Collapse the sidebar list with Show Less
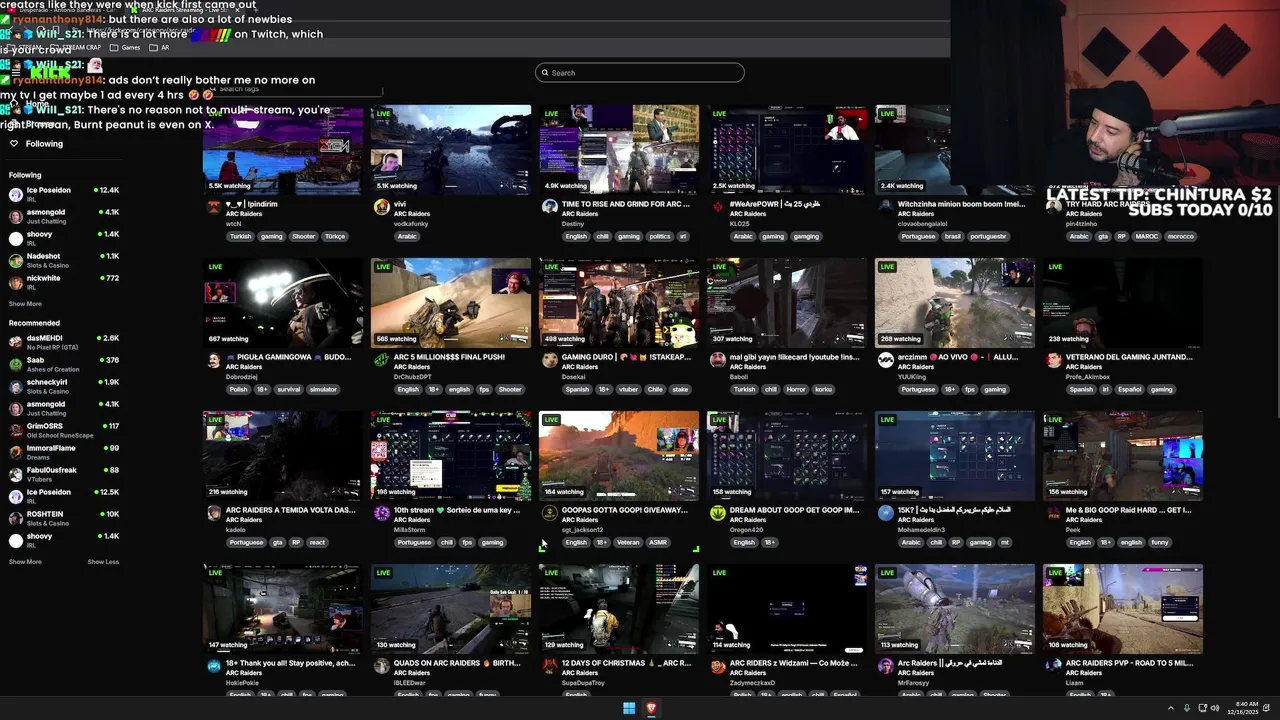 103,562
